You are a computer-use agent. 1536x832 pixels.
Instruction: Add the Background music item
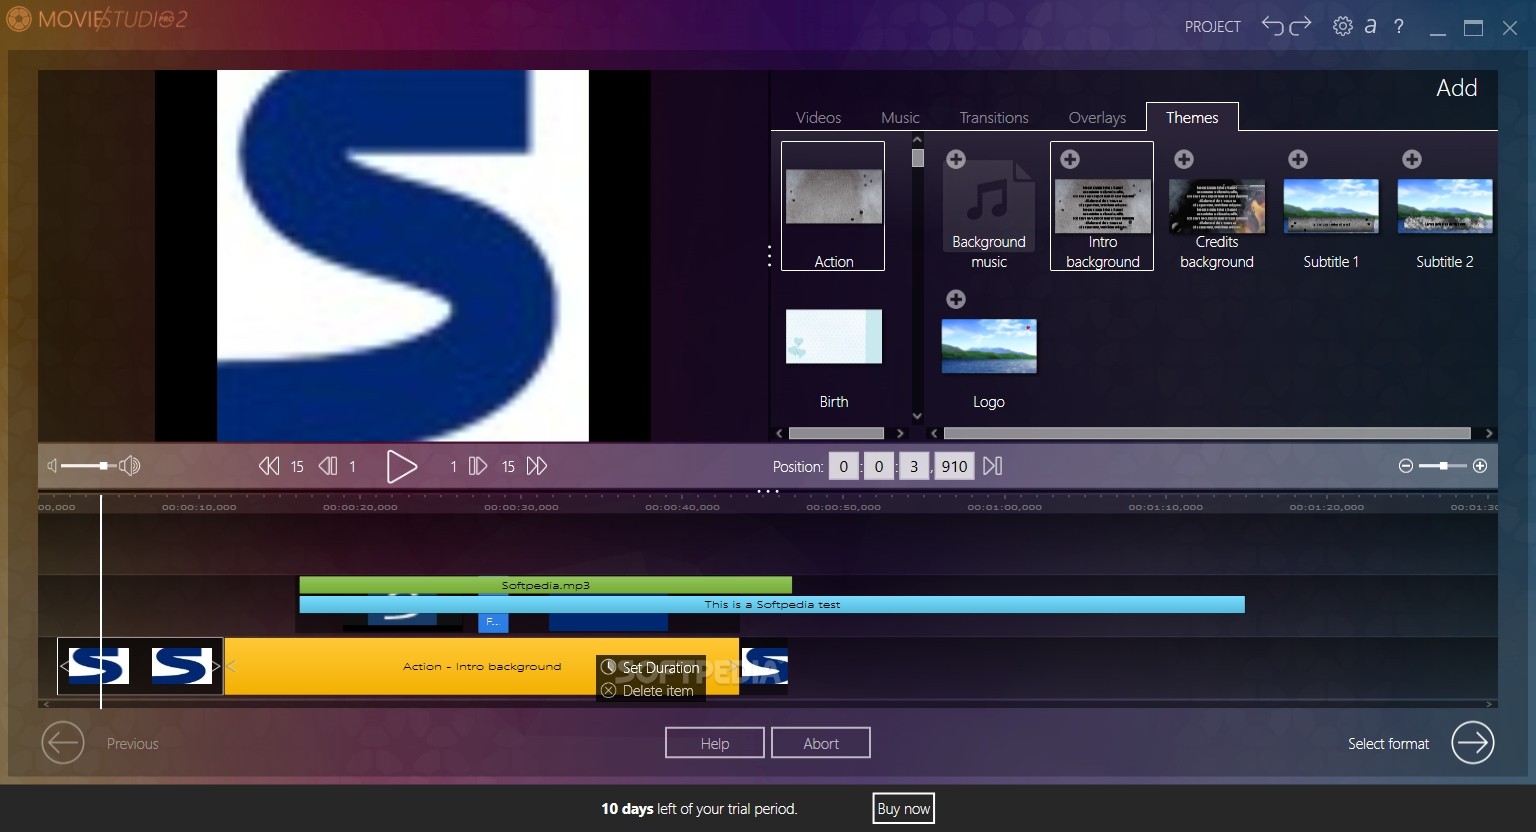tap(956, 159)
